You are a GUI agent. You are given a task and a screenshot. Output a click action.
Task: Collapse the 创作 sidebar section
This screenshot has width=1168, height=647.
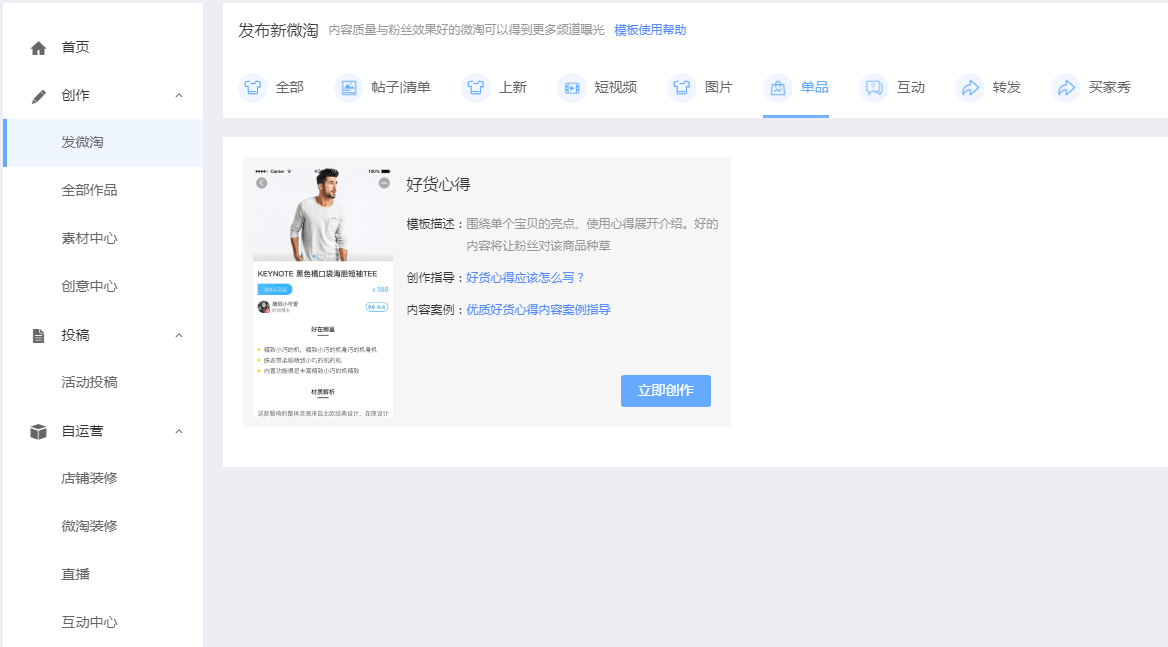pyautogui.click(x=179, y=95)
